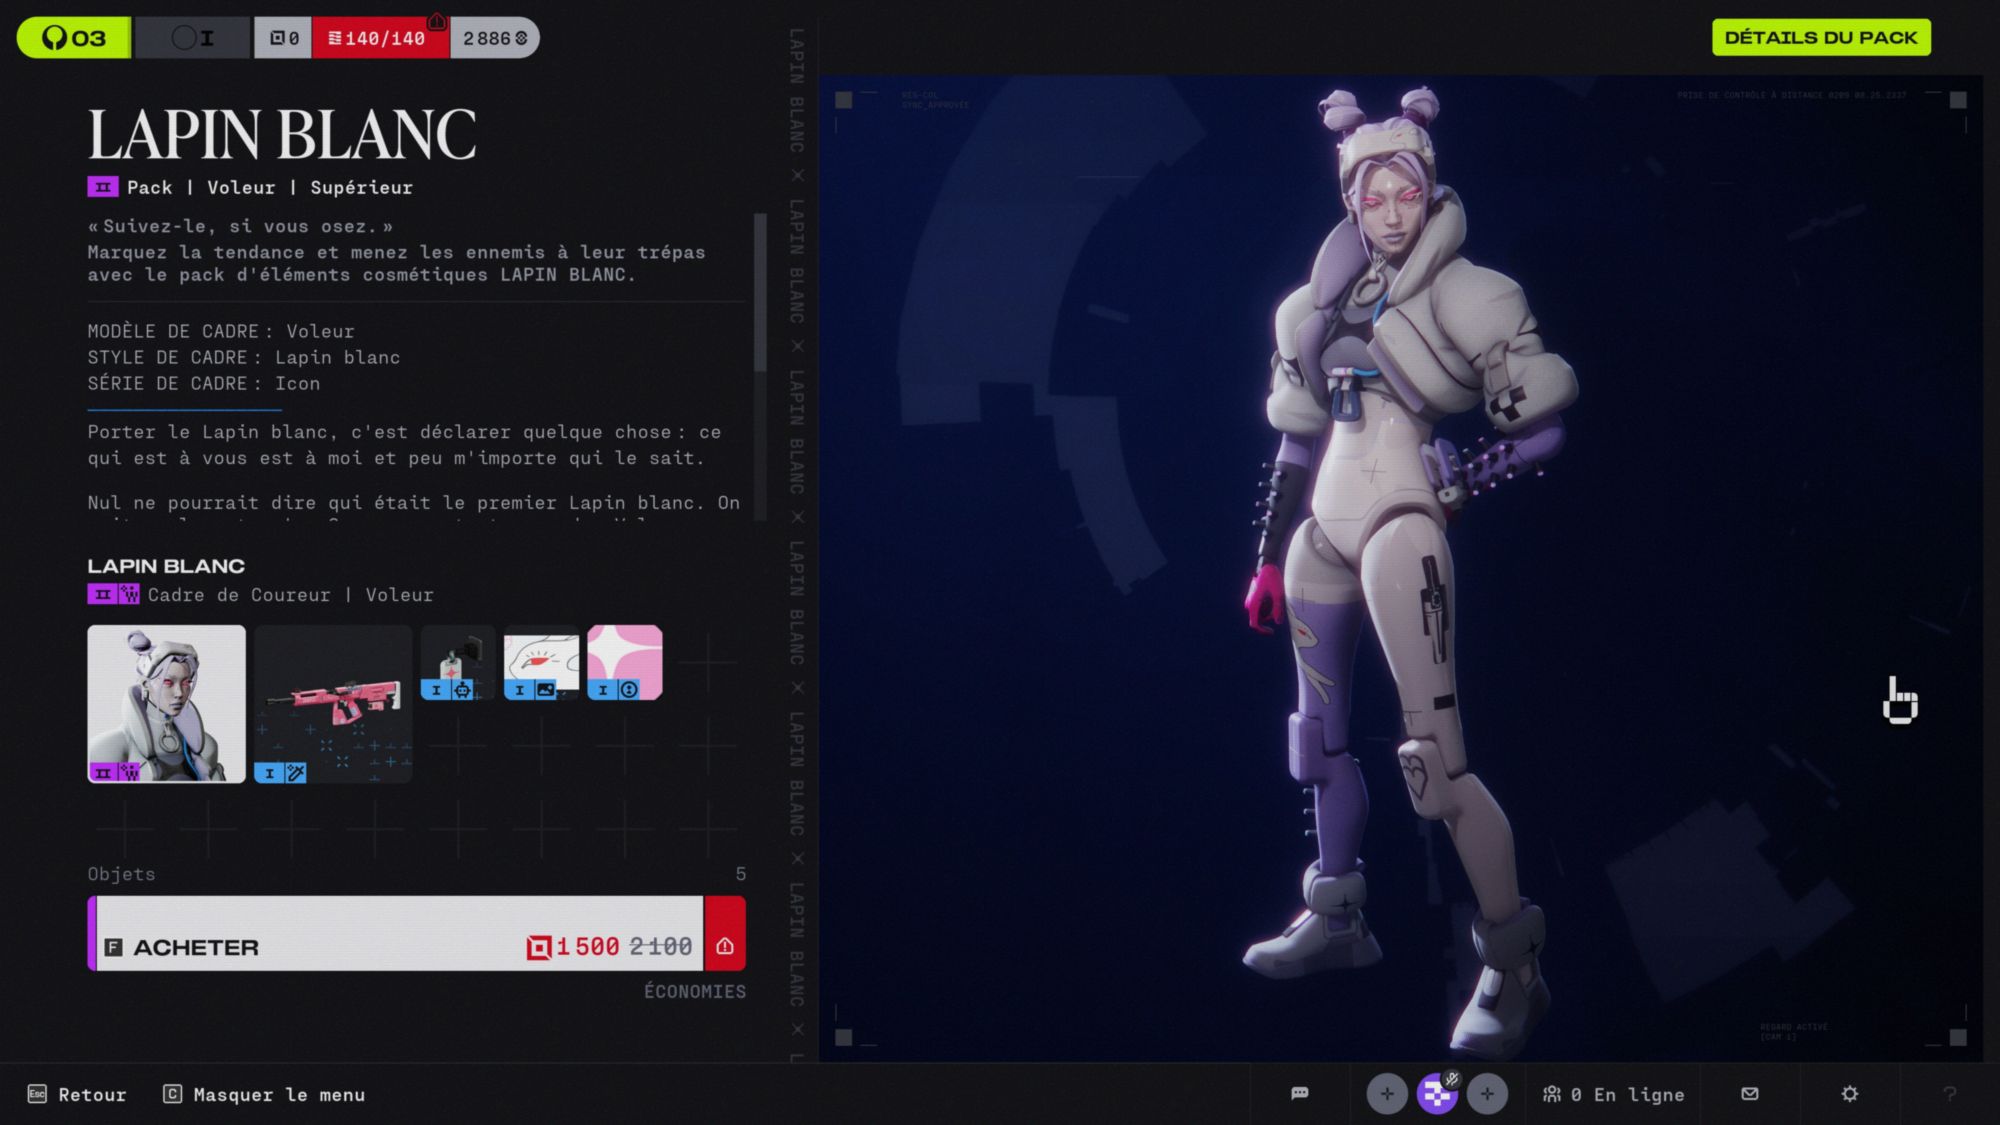Open settings gear icon
The image size is (2000, 1125).
(x=1849, y=1094)
